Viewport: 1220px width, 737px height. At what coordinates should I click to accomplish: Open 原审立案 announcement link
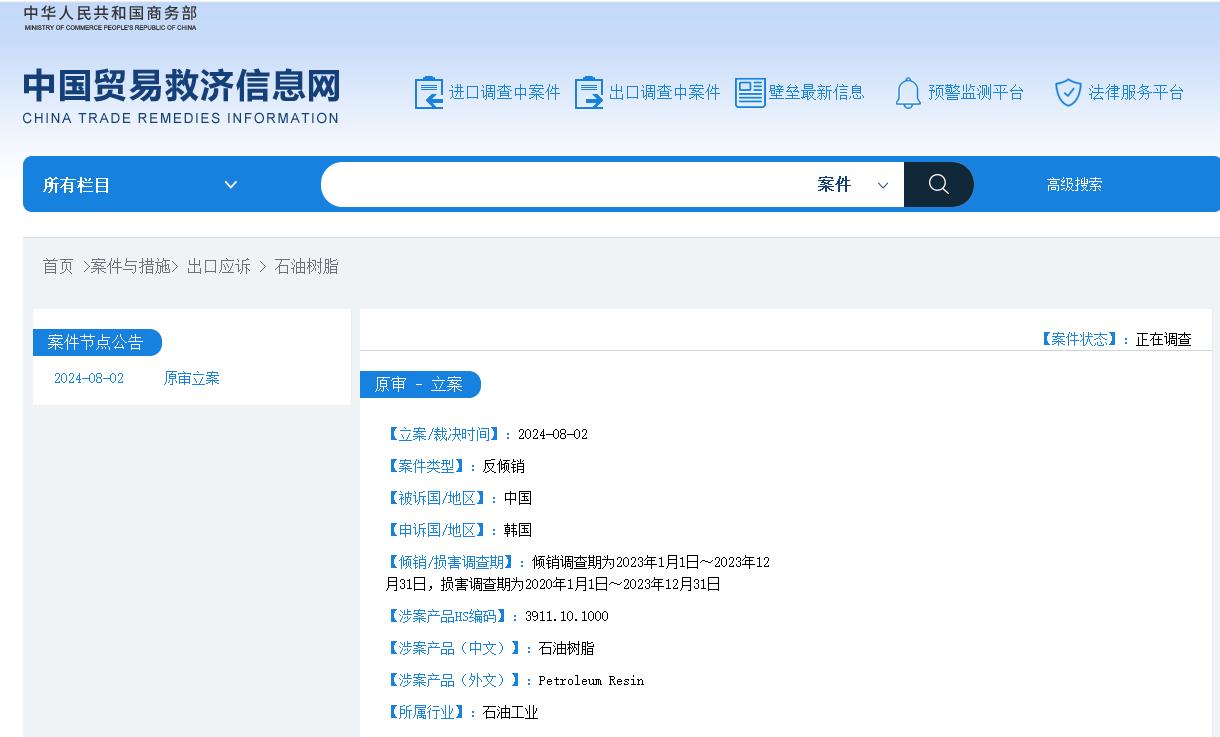tap(192, 378)
